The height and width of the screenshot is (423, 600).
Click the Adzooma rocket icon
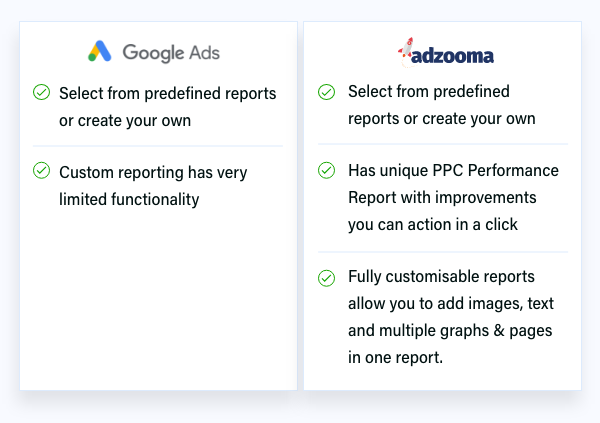coord(406,50)
